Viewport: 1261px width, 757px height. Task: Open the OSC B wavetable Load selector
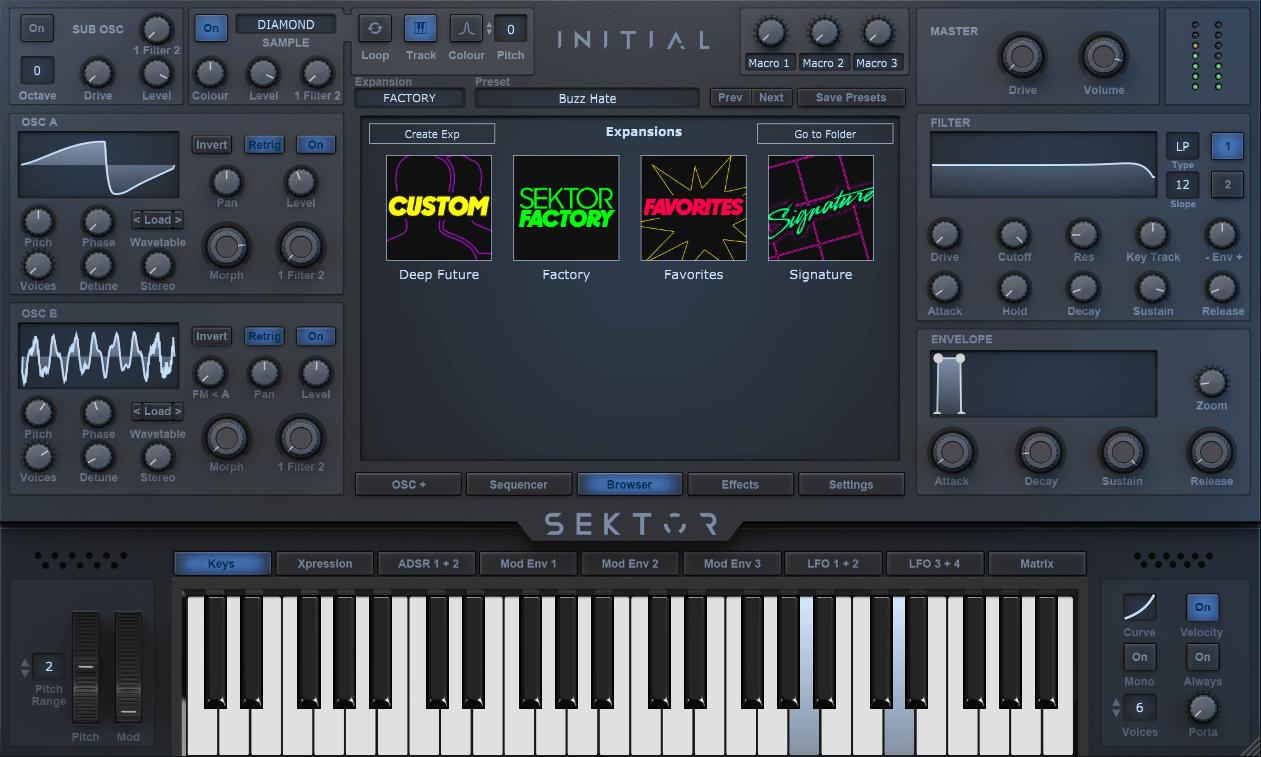tap(158, 411)
